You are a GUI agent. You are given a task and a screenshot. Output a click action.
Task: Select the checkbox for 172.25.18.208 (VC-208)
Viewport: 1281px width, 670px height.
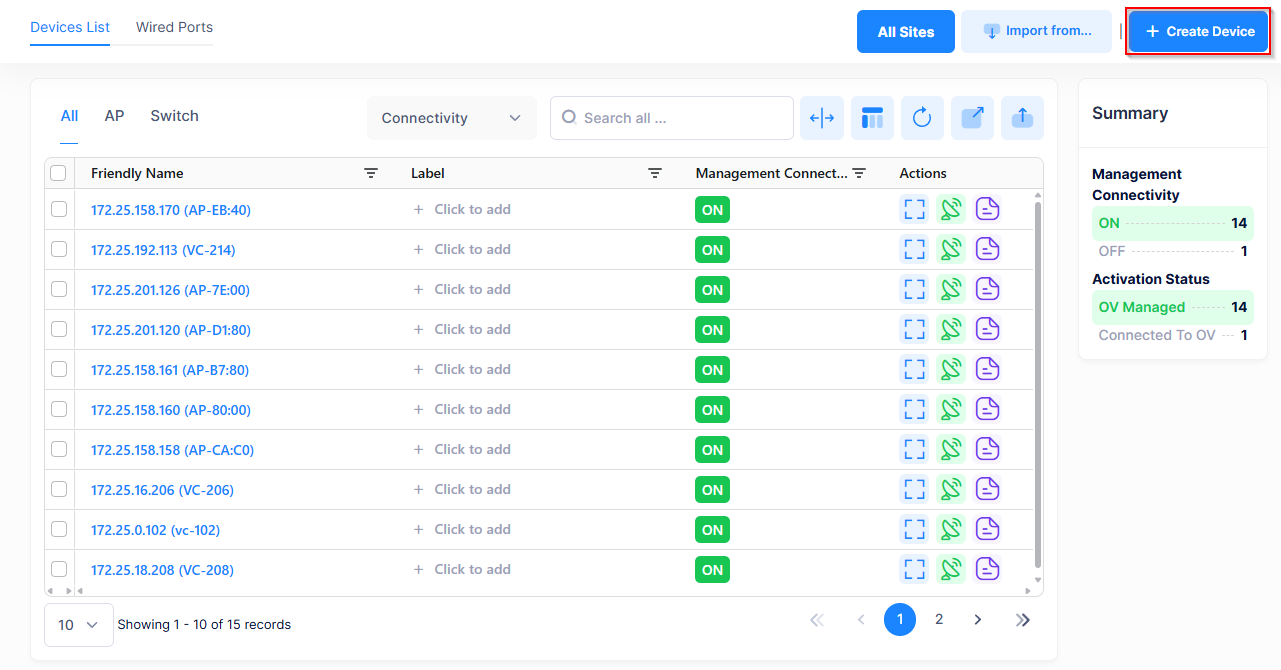[x=59, y=569]
